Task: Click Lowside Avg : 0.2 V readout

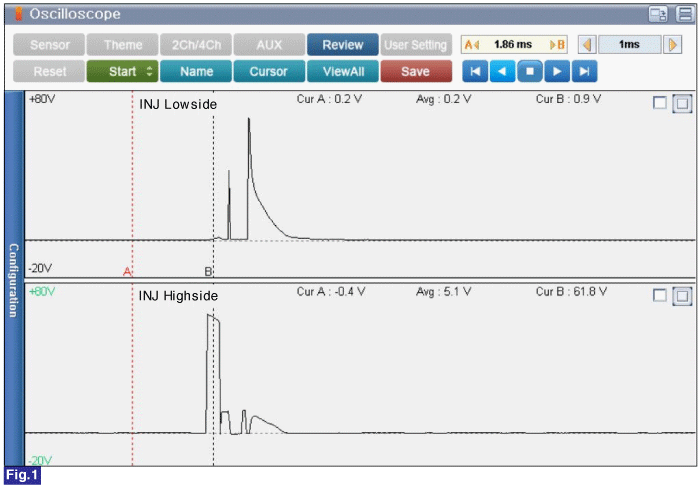Action: (443, 99)
